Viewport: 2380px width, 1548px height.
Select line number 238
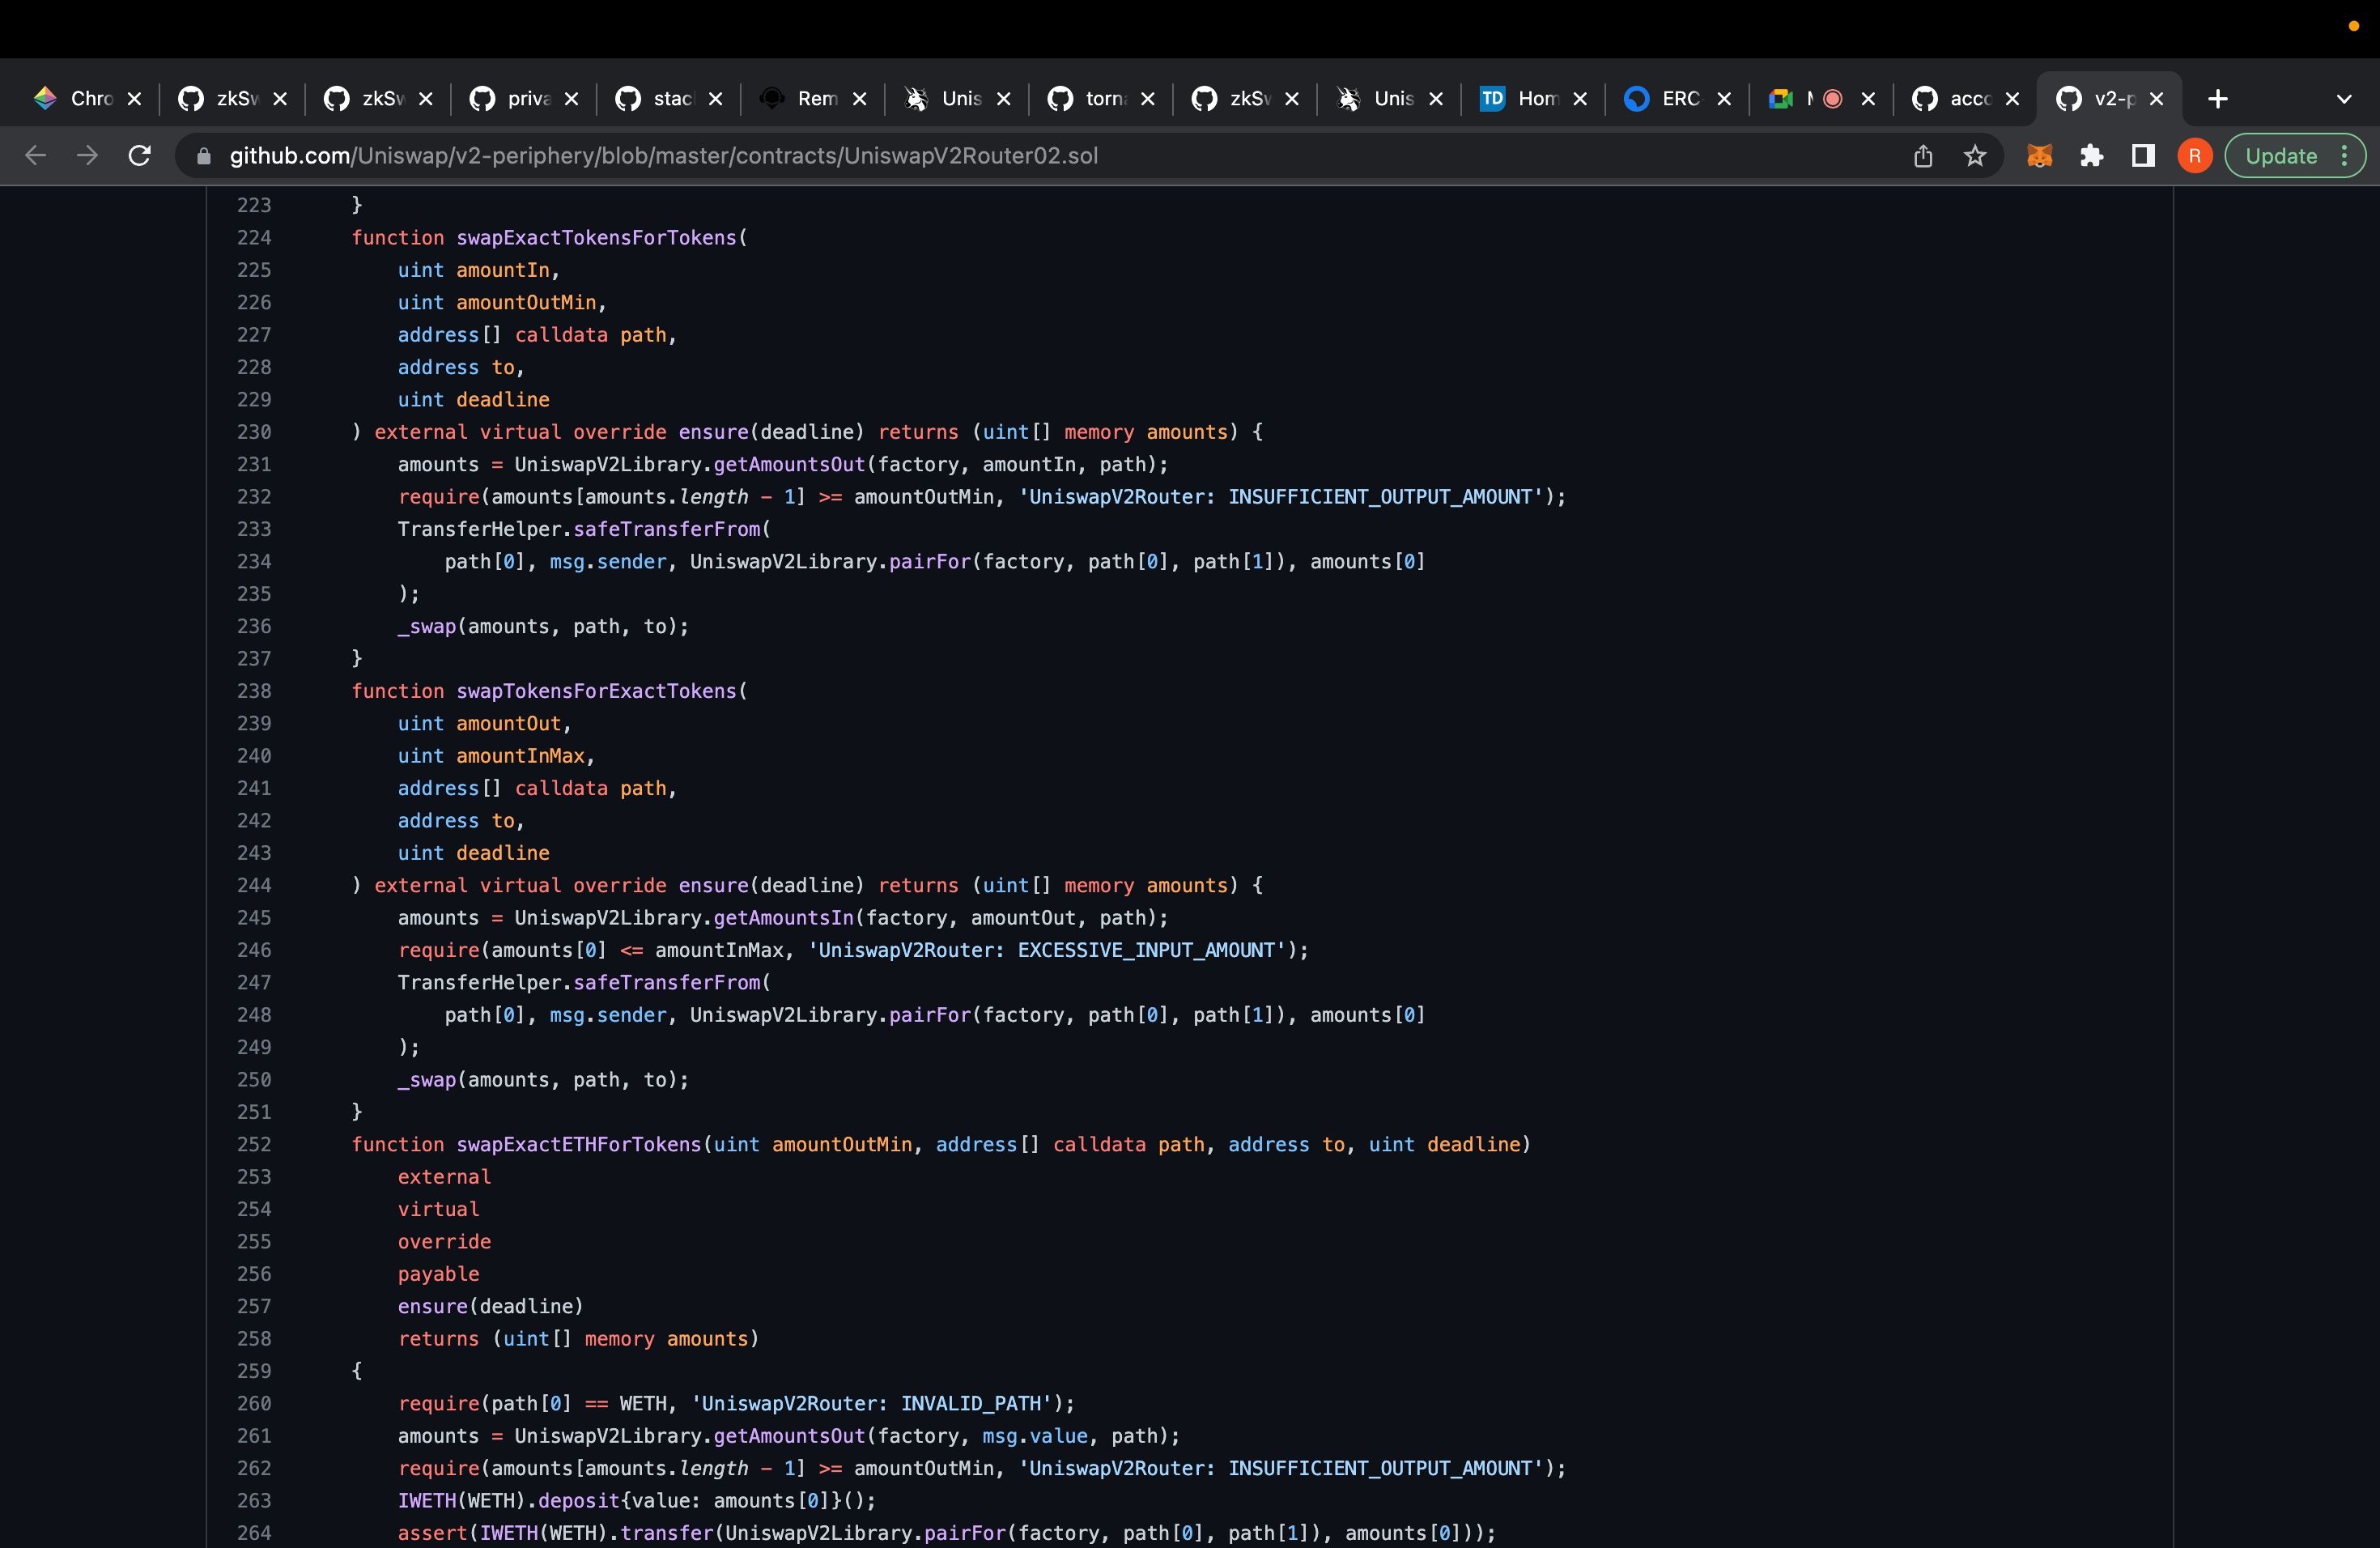(254, 691)
